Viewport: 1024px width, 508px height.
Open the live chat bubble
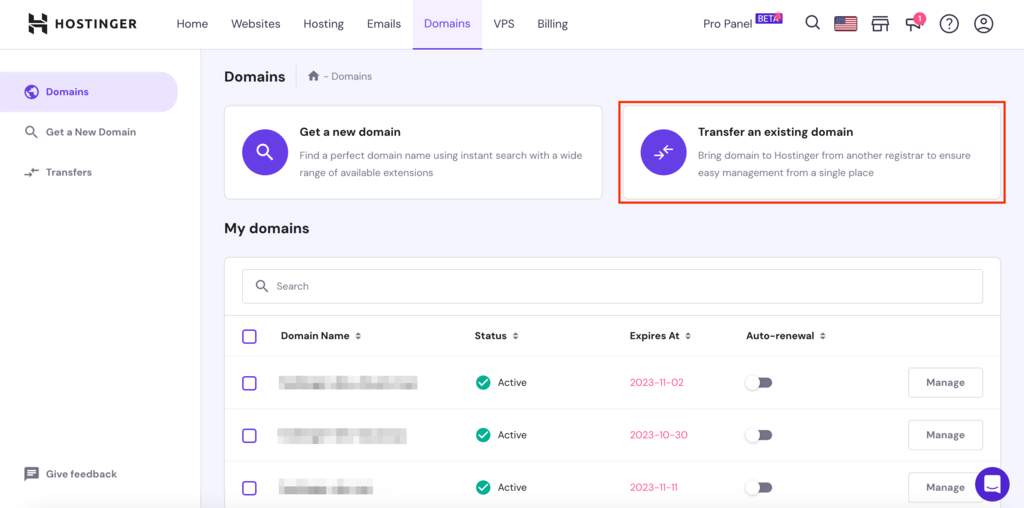tap(992, 484)
